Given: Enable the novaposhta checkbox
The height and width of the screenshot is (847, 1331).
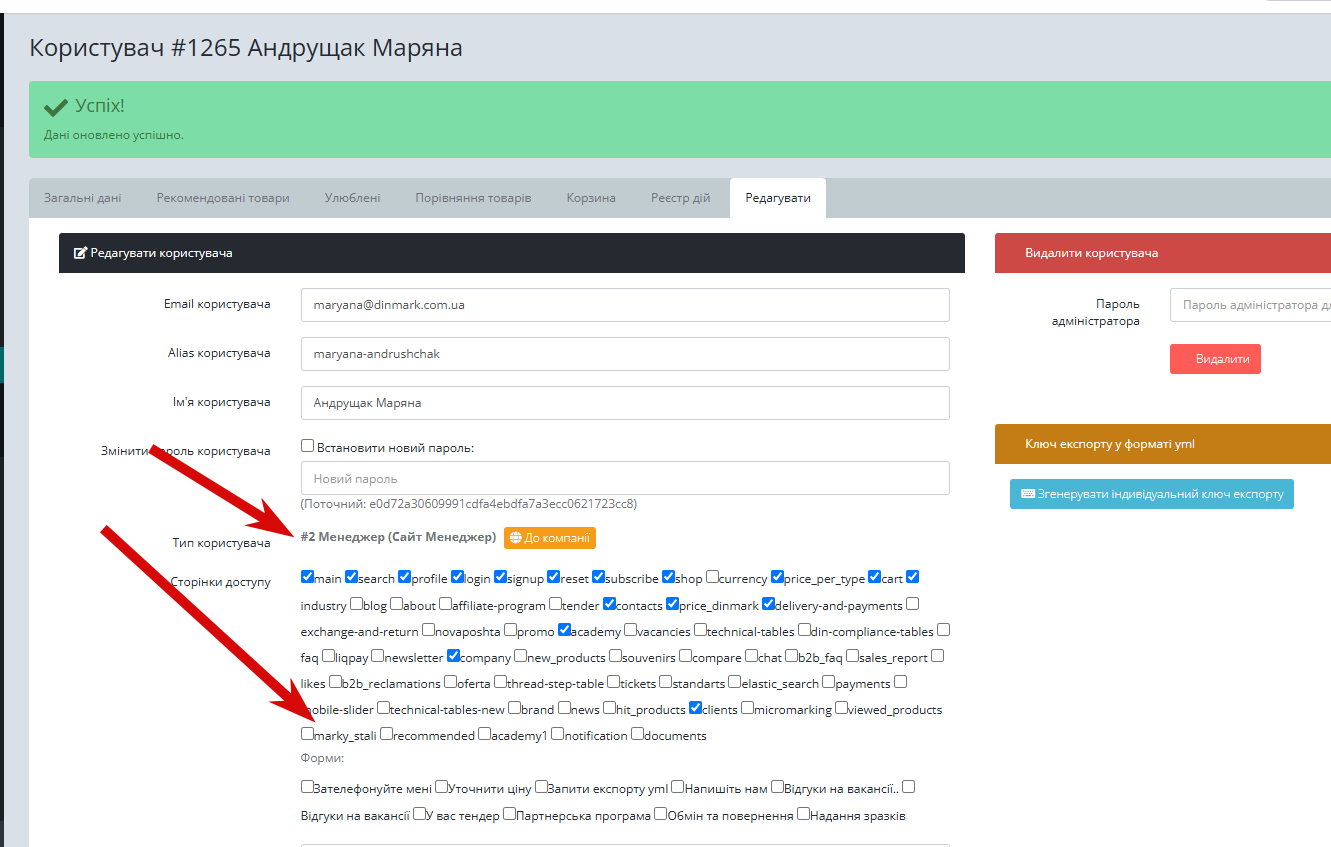Looking at the screenshot, I should (429, 630).
